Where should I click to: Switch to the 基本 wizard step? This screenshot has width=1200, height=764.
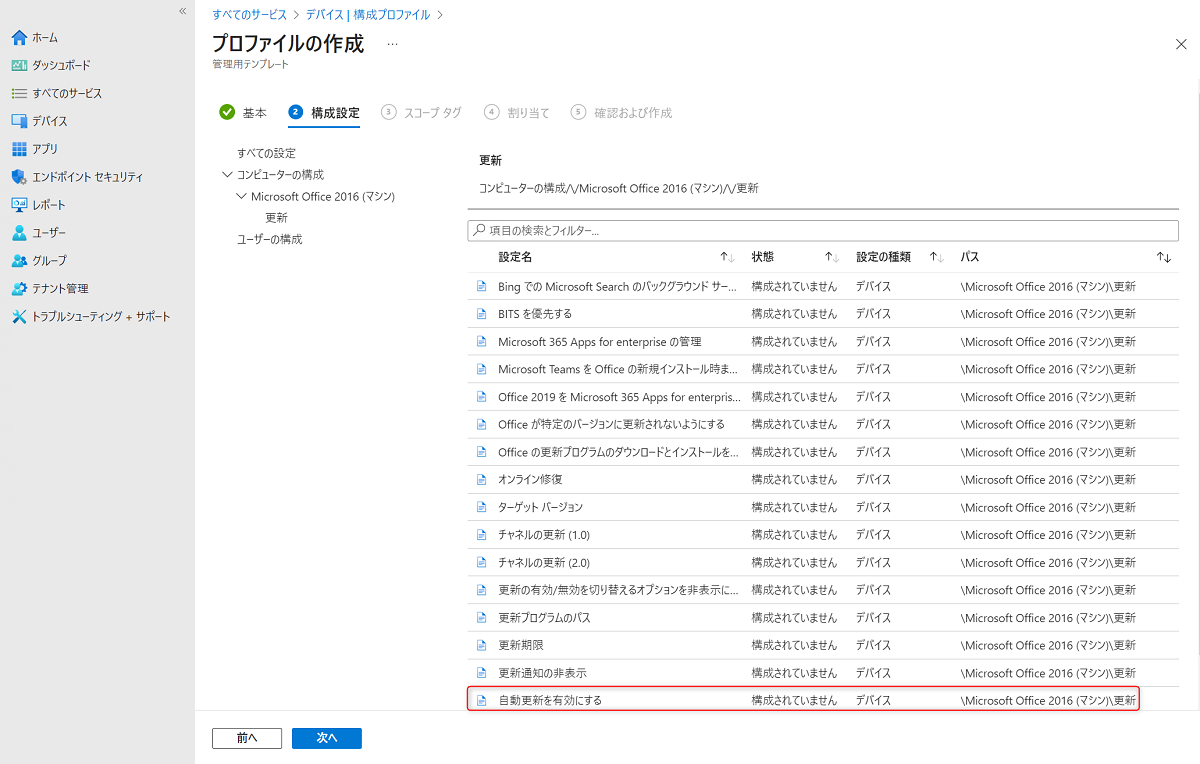(x=243, y=113)
